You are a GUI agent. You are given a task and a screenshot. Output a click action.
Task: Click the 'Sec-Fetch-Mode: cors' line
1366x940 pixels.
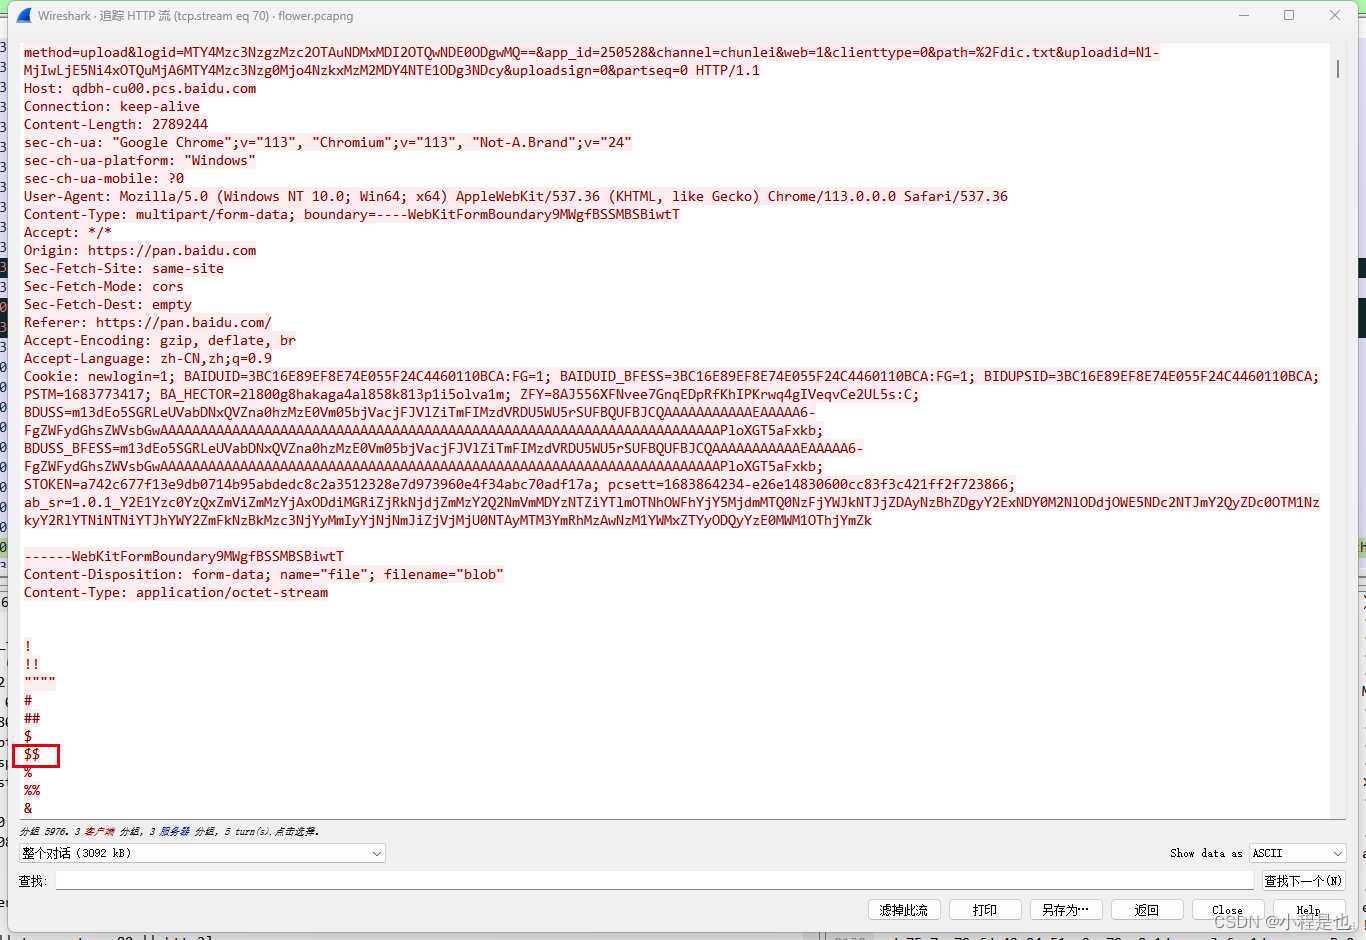[104, 286]
